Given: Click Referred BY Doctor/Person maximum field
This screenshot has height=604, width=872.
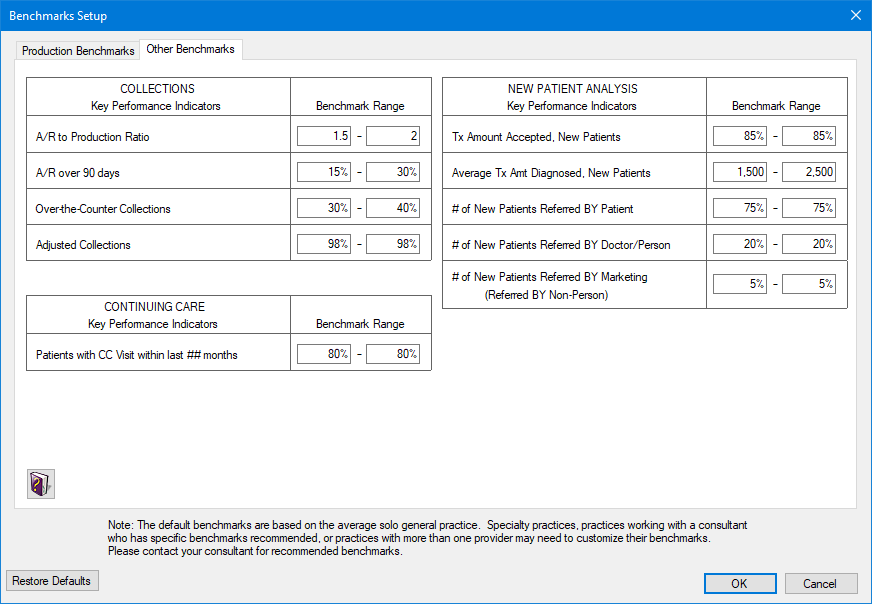Looking at the screenshot, I should tap(809, 245).
